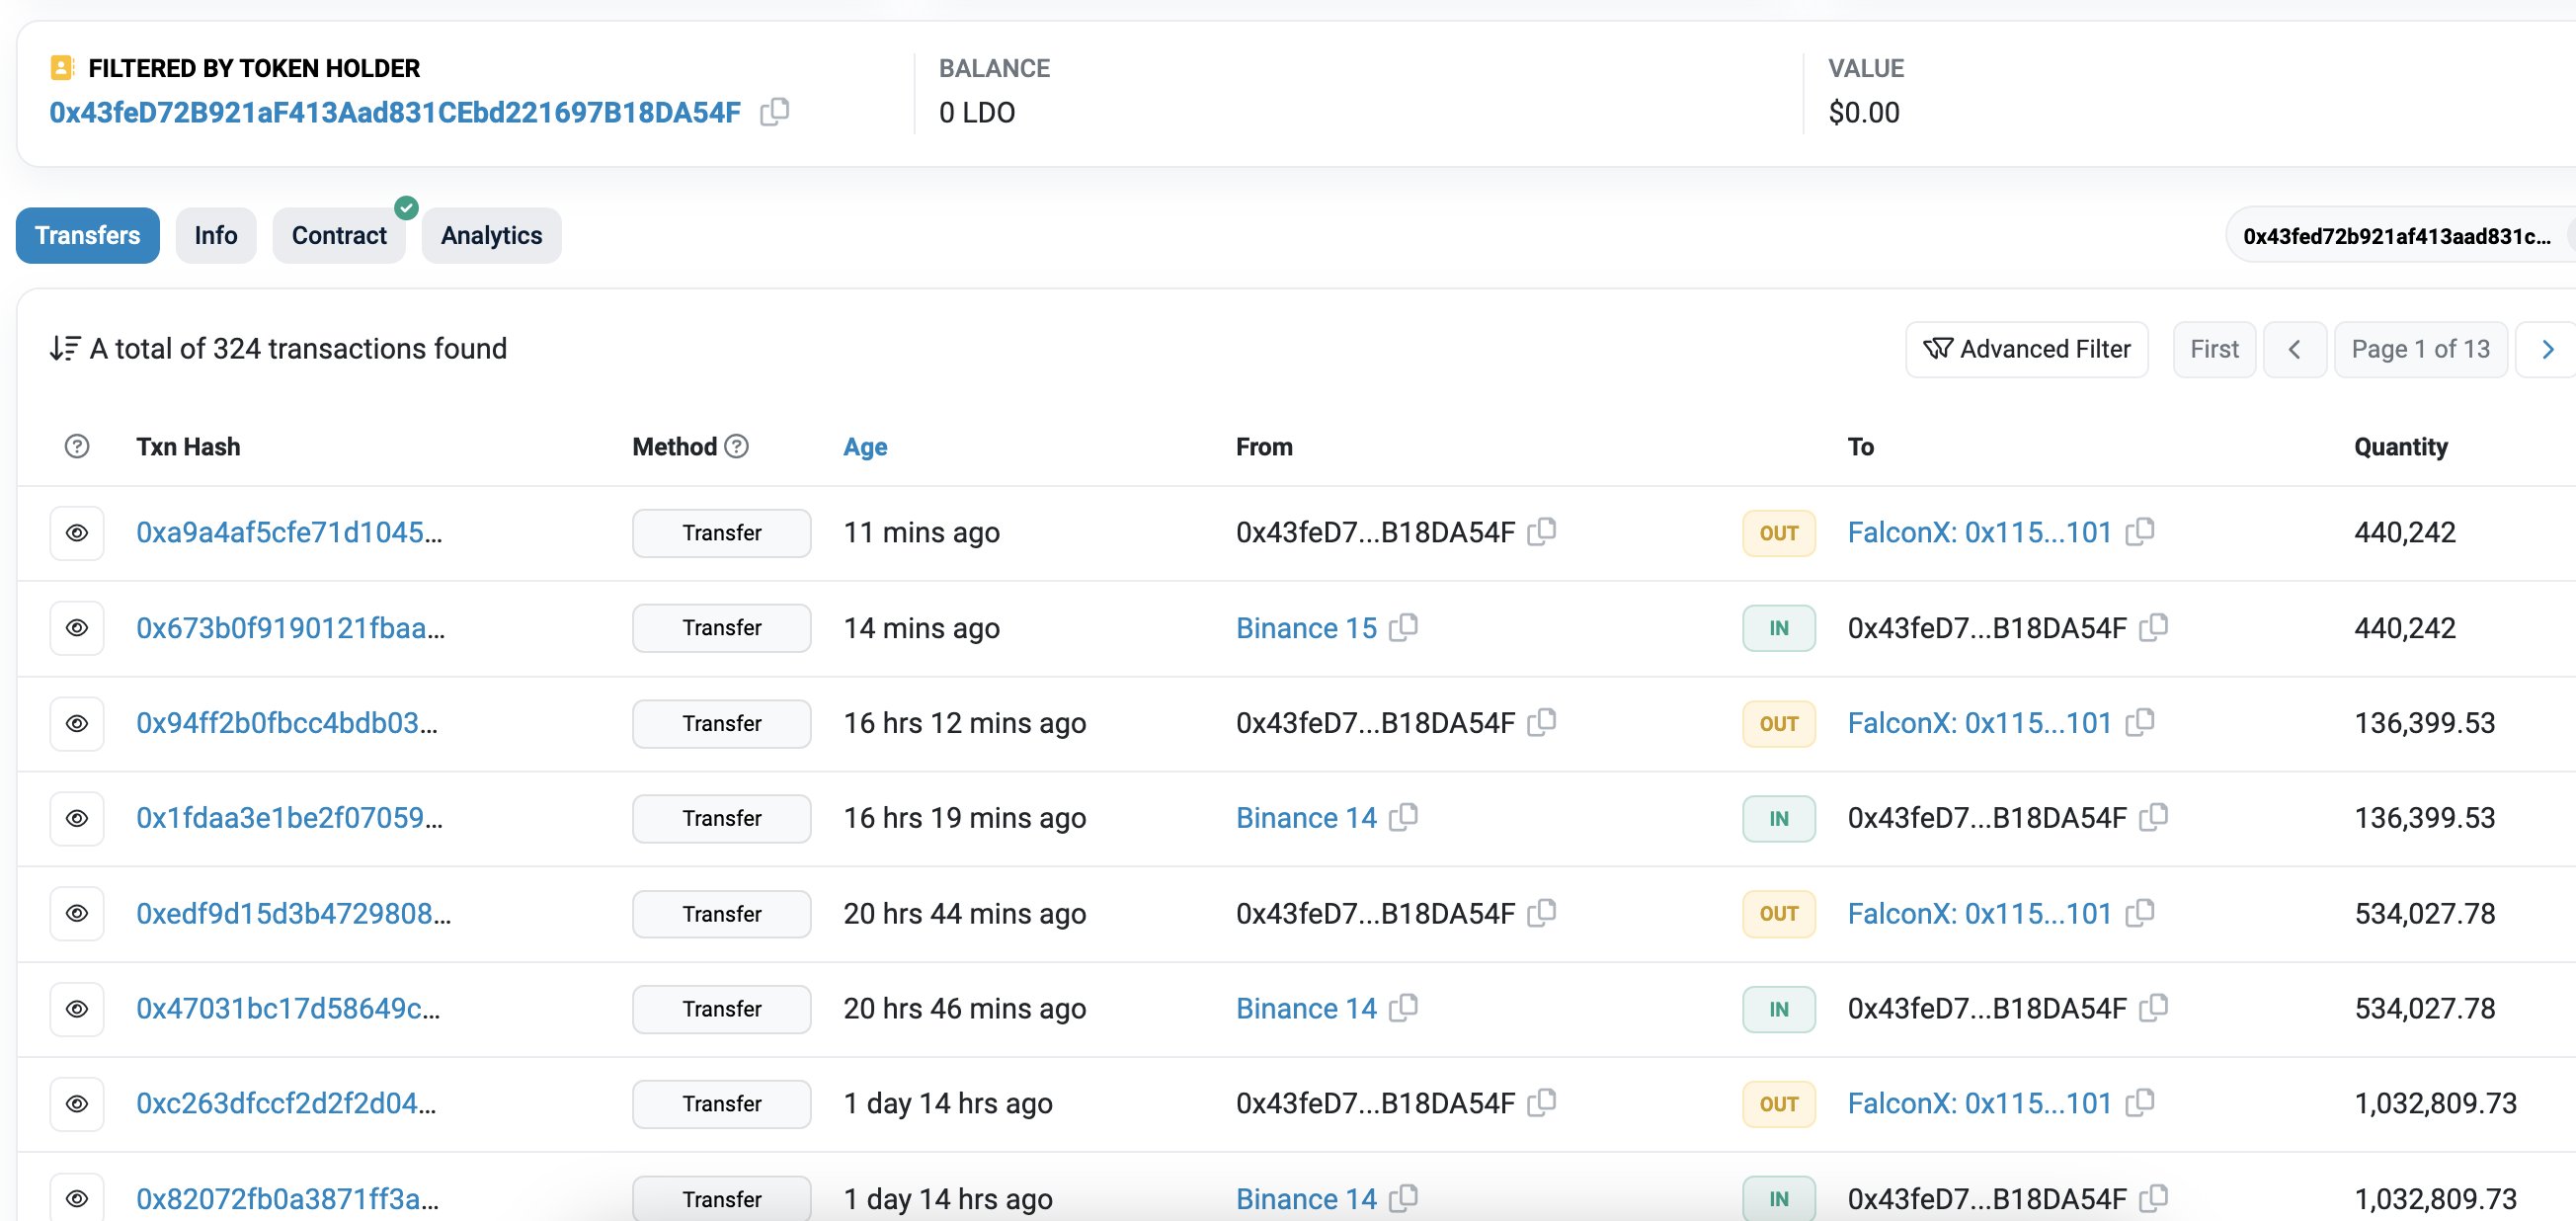Copy To address in 14 mins ago row

tap(2153, 627)
